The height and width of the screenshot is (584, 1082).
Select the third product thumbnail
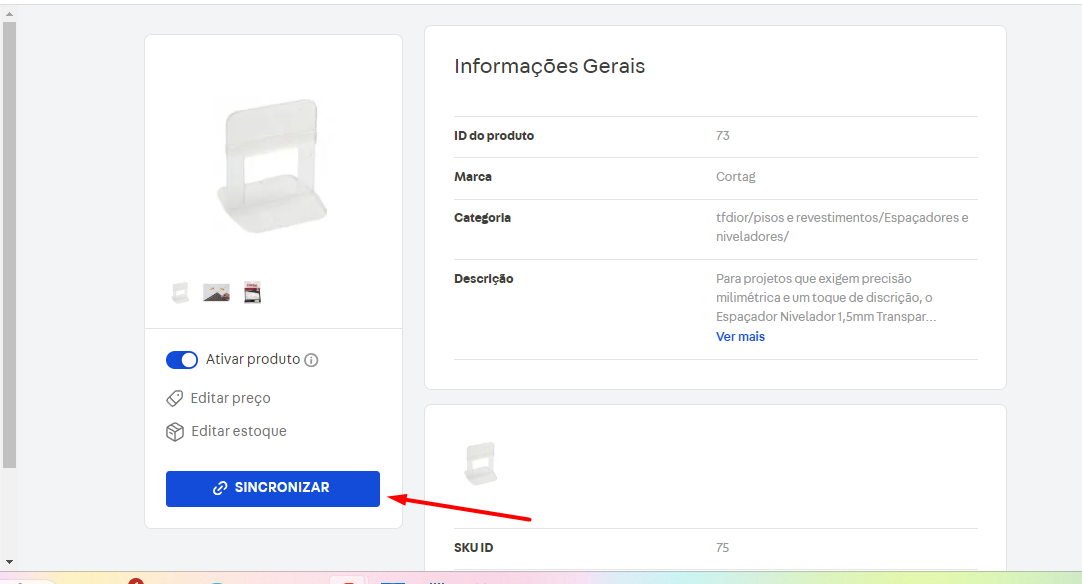click(x=253, y=293)
